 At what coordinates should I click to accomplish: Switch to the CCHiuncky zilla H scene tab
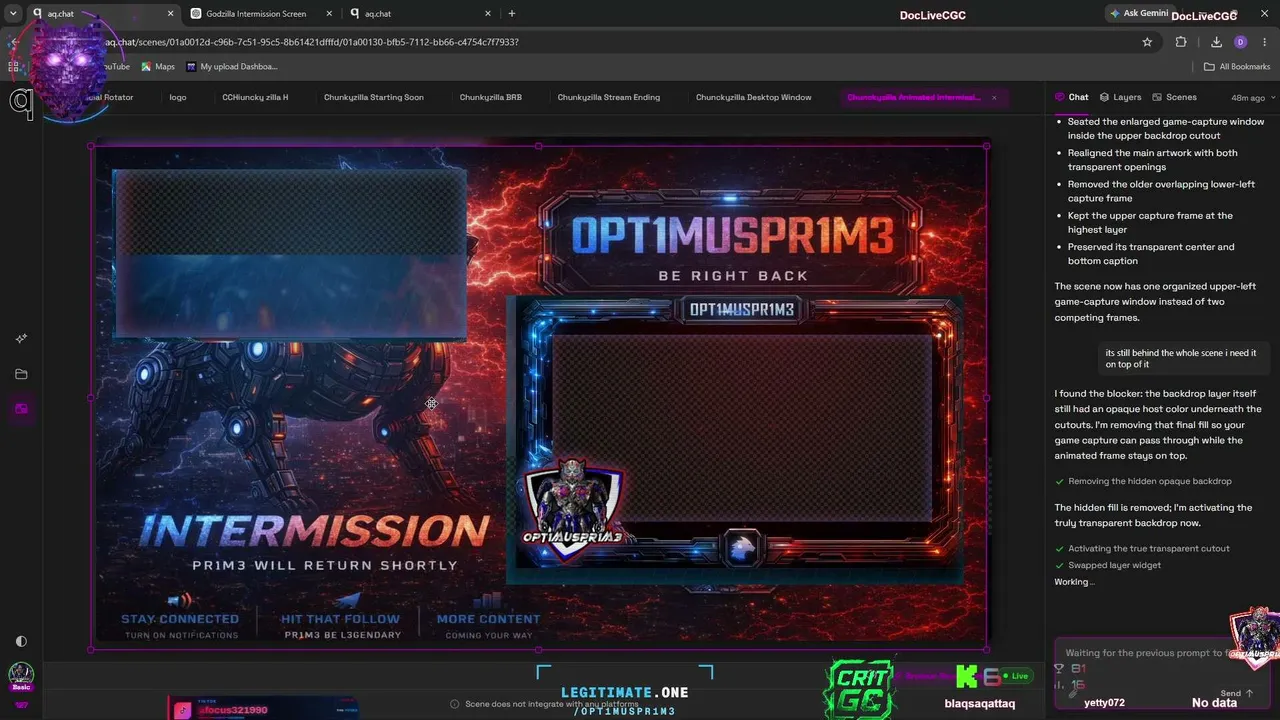(255, 97)
